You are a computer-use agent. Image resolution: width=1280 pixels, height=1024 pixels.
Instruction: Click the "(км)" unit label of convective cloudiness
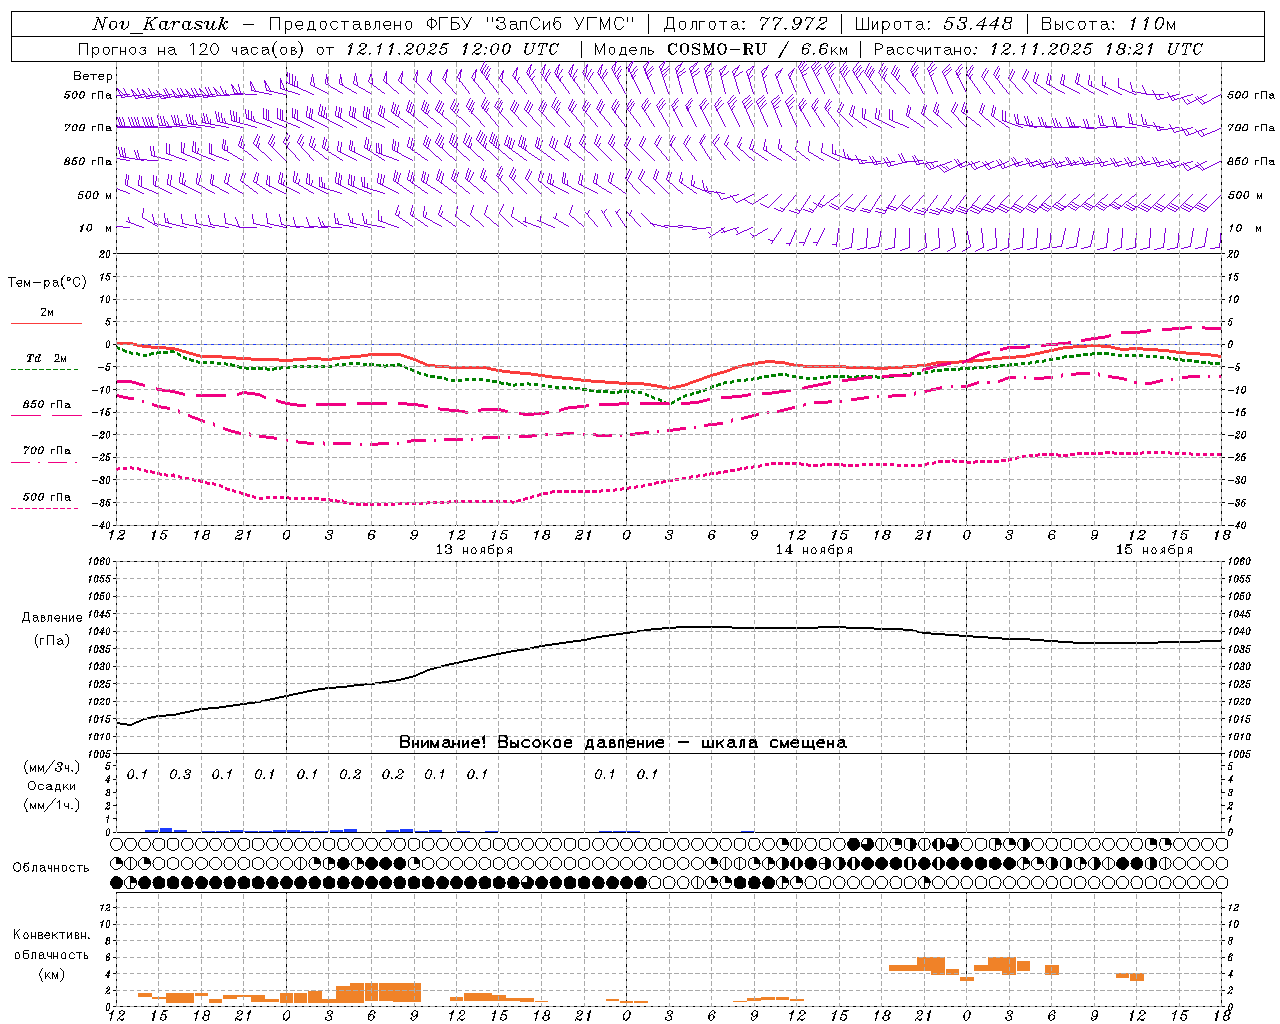click(52, 974)
